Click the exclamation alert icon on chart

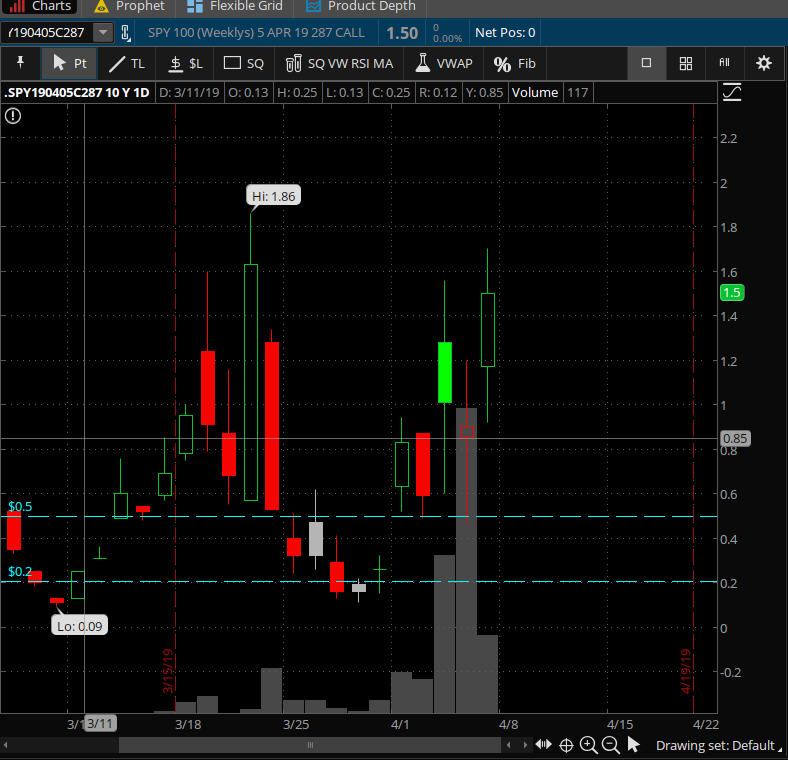coord(13,116)
